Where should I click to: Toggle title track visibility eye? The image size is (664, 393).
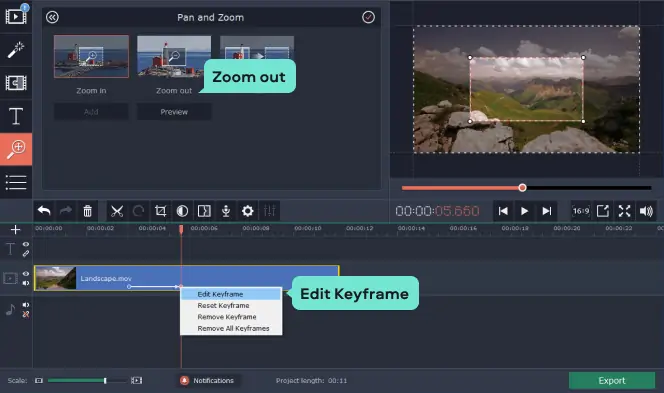point(26,244)
